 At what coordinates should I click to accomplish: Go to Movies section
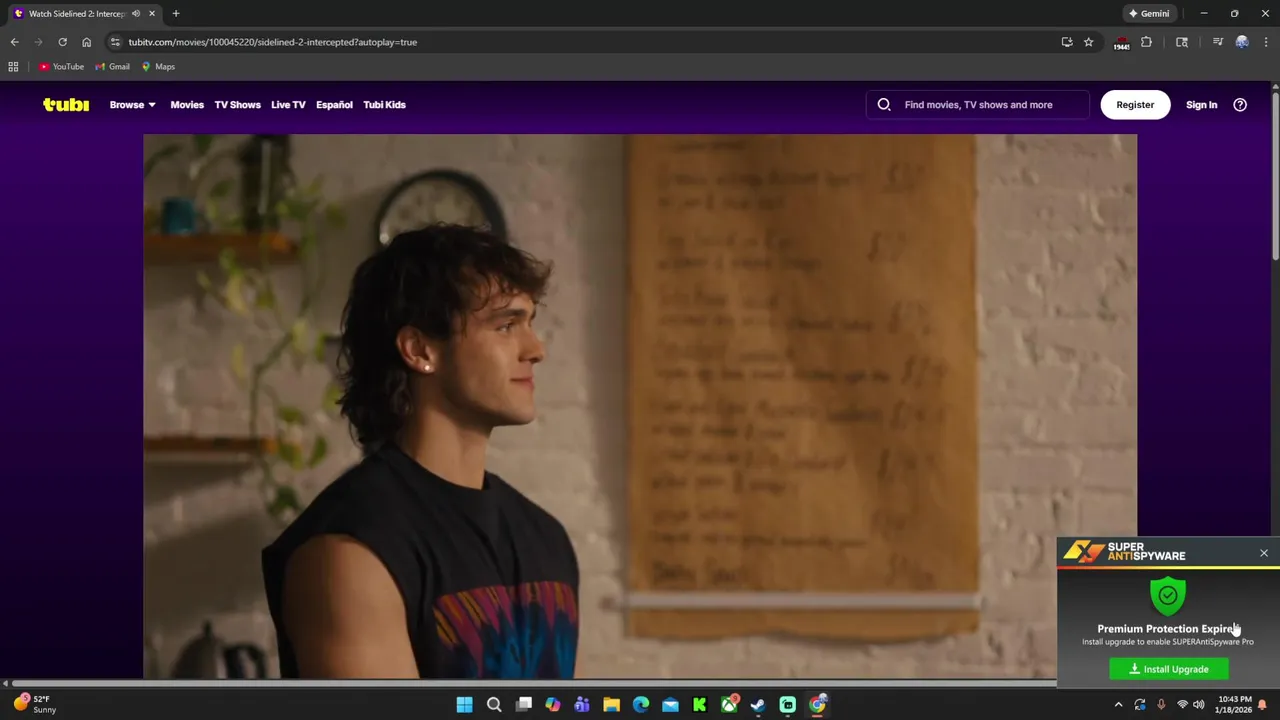point(187,105)
